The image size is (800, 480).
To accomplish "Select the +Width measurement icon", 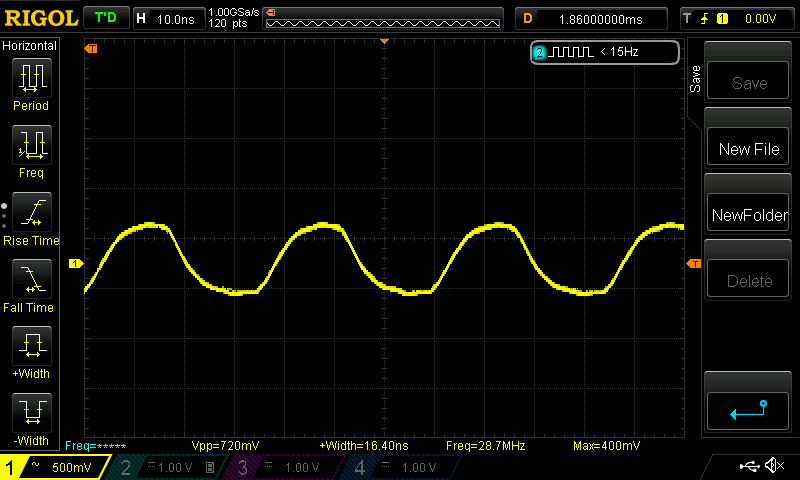I will click(x=32, y=346).
